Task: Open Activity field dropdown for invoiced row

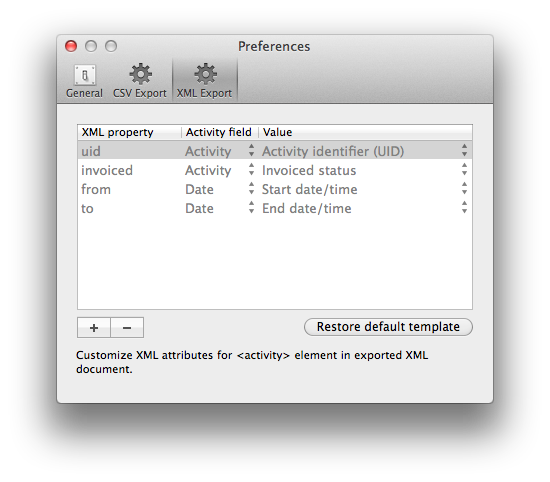Action: tap(220, 170)
